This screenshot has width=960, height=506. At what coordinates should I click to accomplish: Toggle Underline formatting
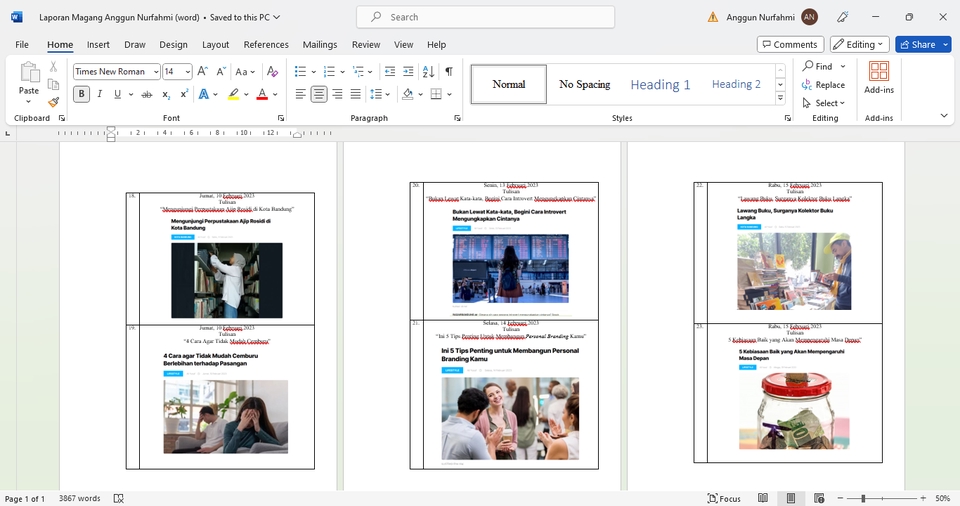[117, 94]
